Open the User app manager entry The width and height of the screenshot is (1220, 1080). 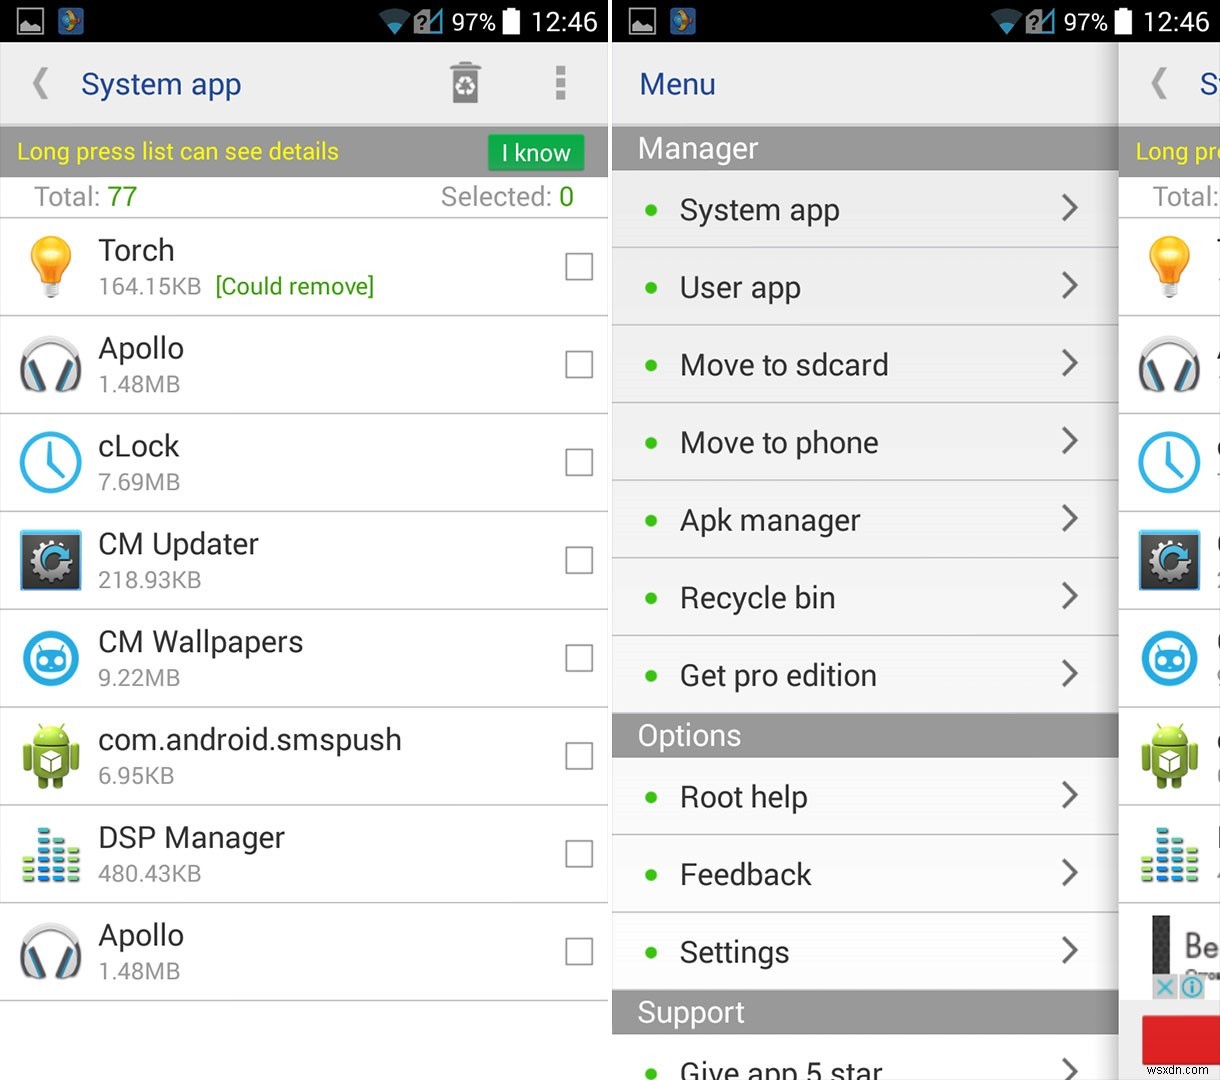point(865,287)
